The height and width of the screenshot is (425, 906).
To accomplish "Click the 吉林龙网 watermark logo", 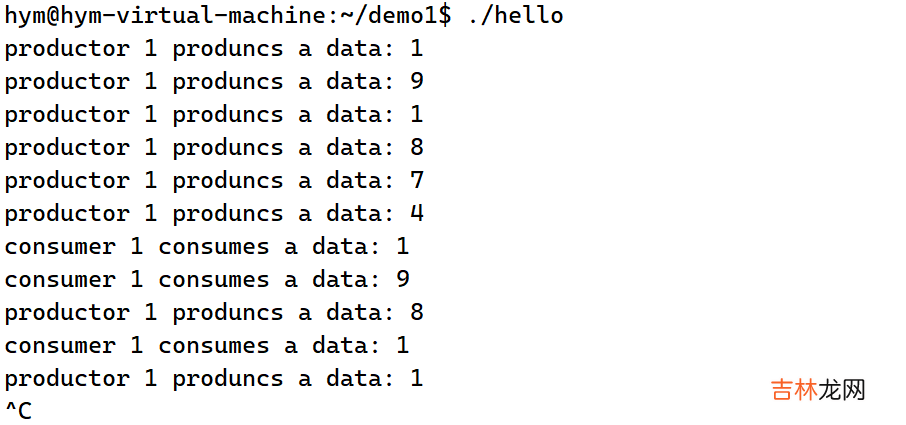I will point(818,390).
